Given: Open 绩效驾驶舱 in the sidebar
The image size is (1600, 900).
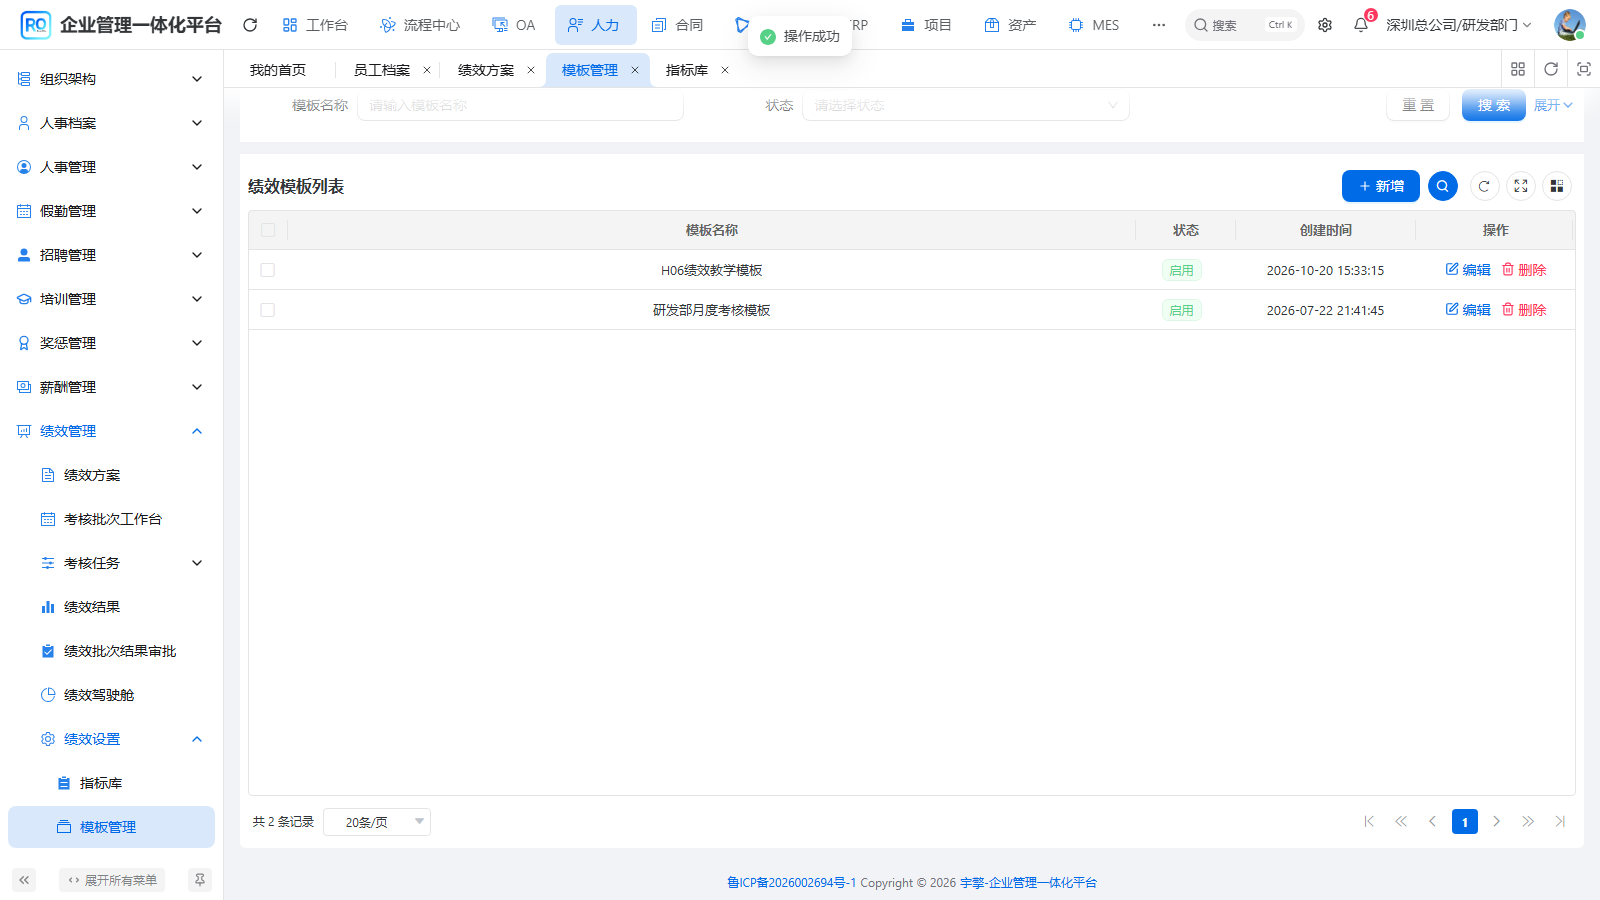Looking at the screenshot, I should 111,695.
